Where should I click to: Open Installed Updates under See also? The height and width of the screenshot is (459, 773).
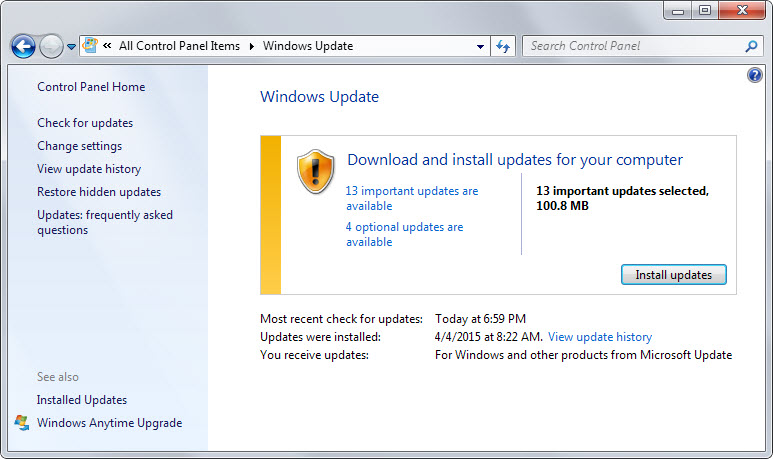click(x=82, y=400)
